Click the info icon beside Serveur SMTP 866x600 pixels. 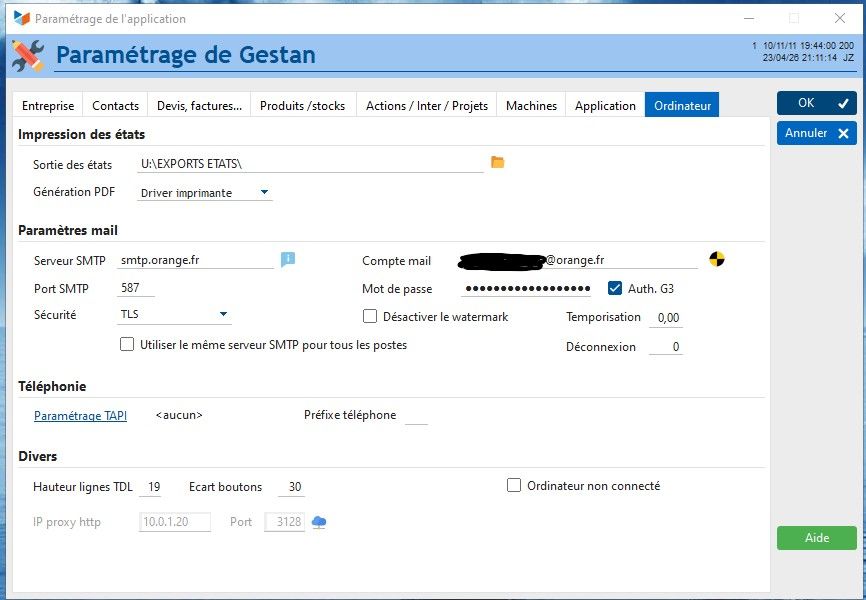(x=287, y=259)
